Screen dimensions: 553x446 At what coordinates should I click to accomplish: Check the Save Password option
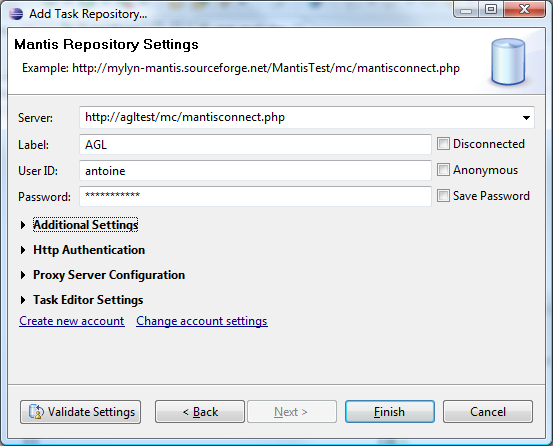[443, 196]
